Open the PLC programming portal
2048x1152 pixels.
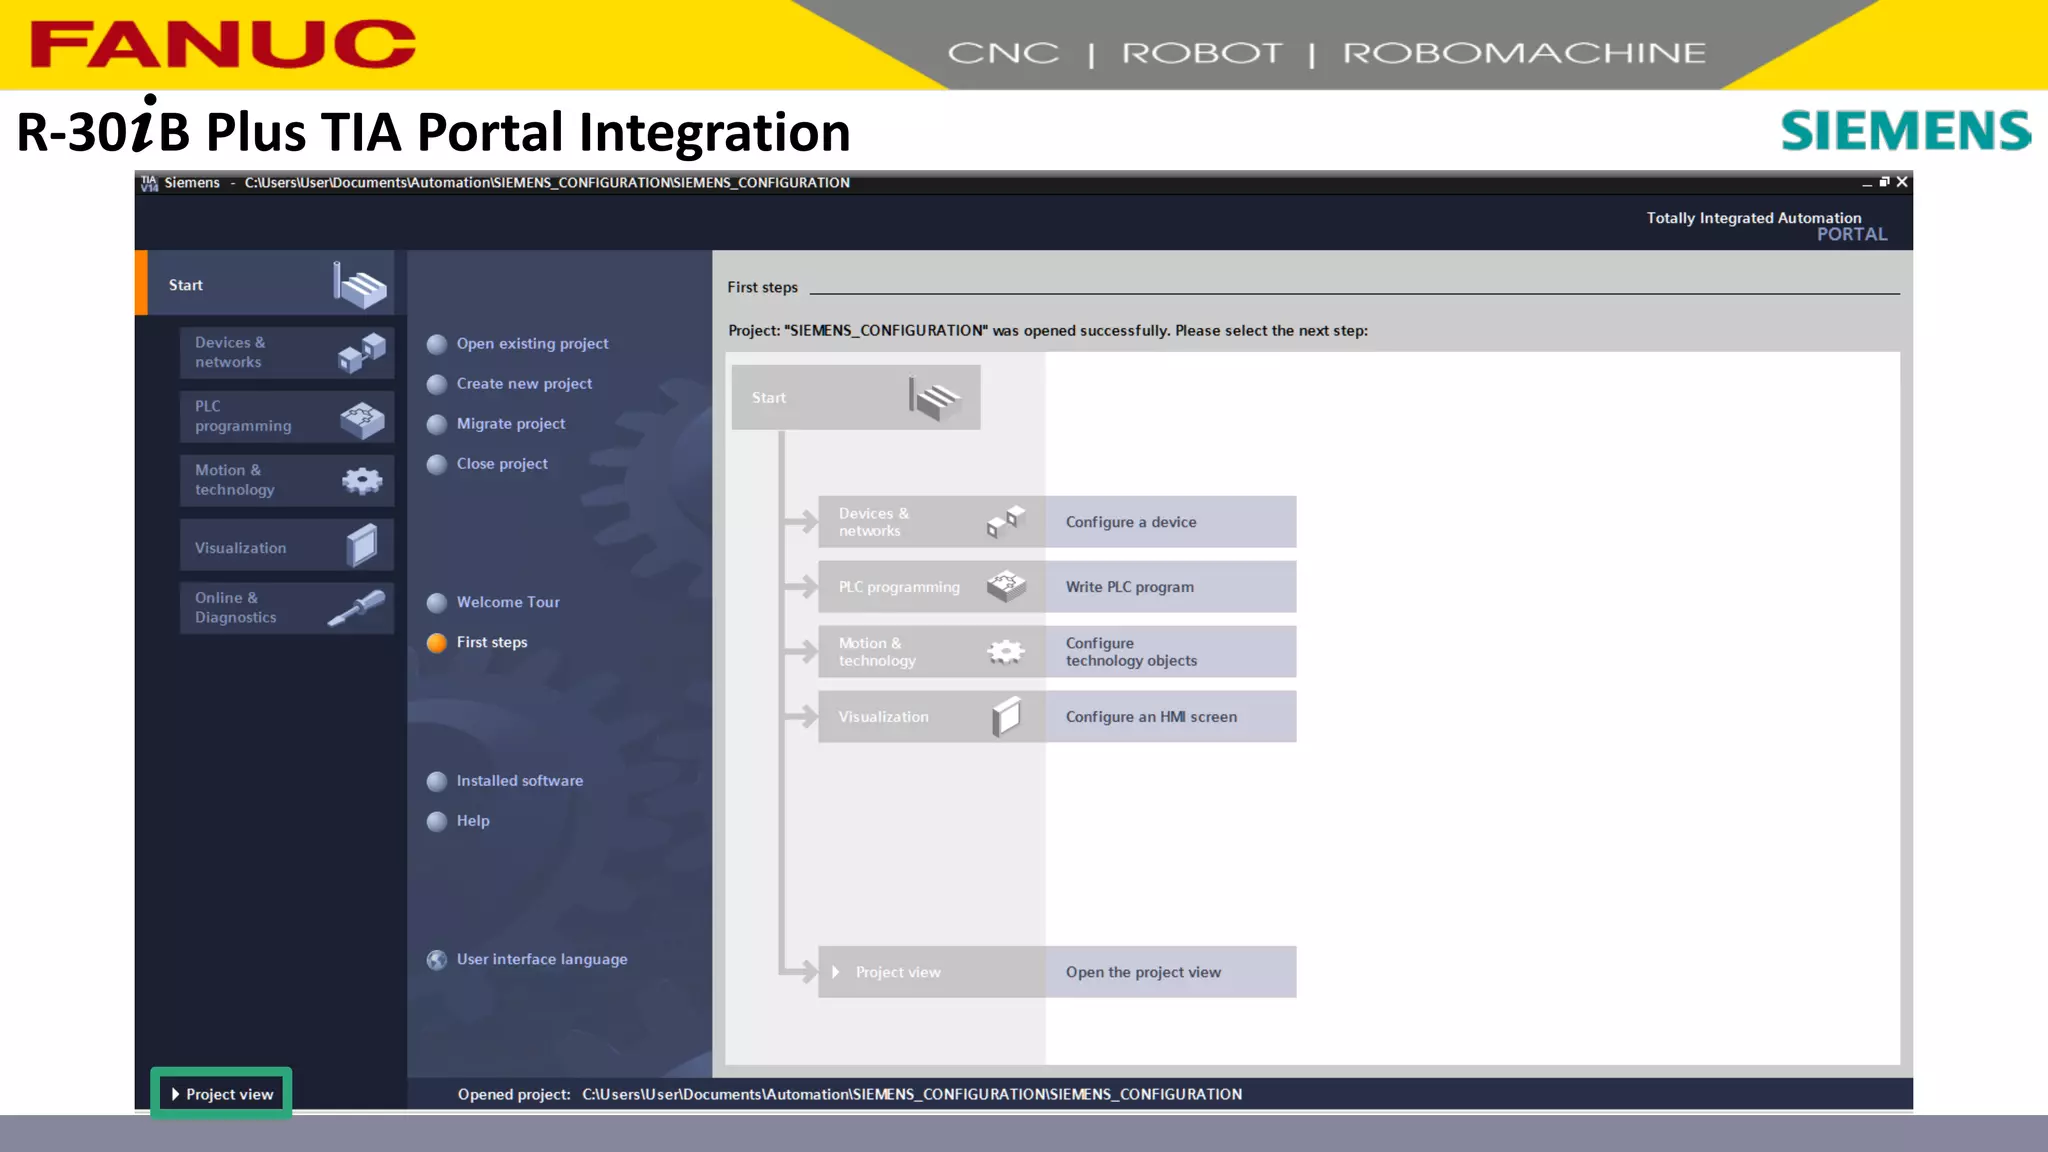[287, 417]
